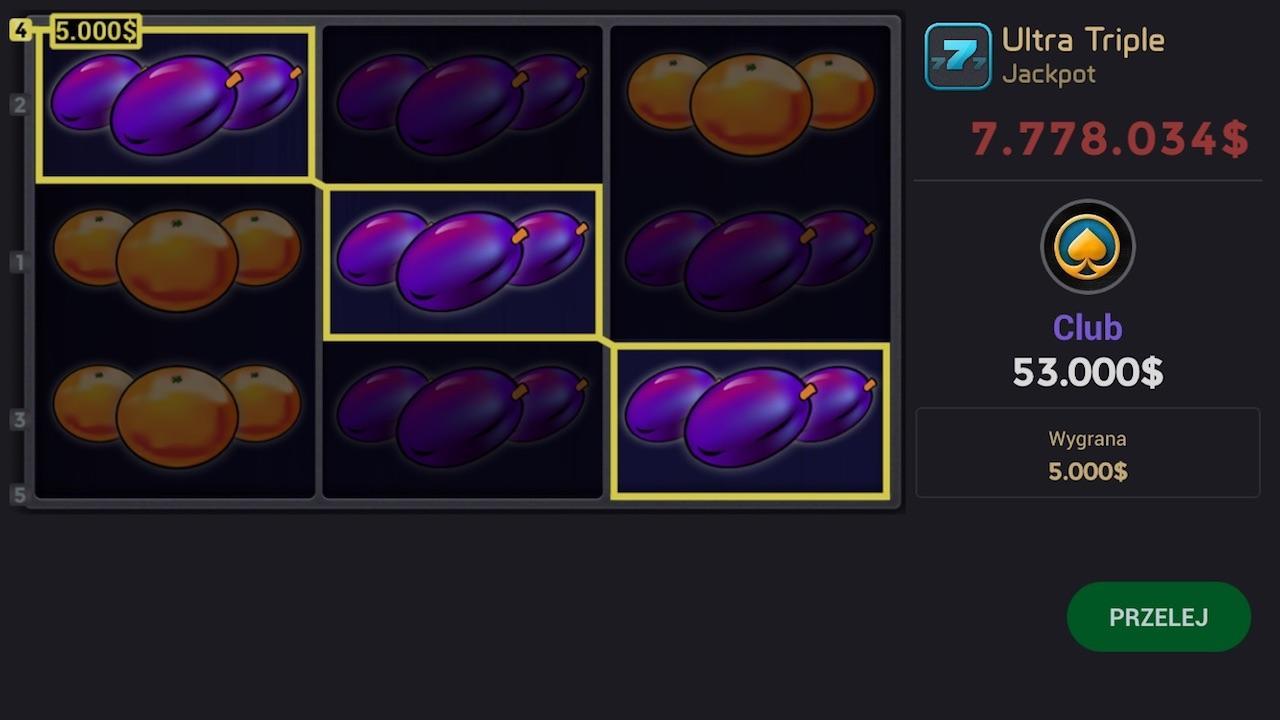Click the highlighted plum symbol in center
This screenshot has width=1280, height=720.
pos(462,261)
